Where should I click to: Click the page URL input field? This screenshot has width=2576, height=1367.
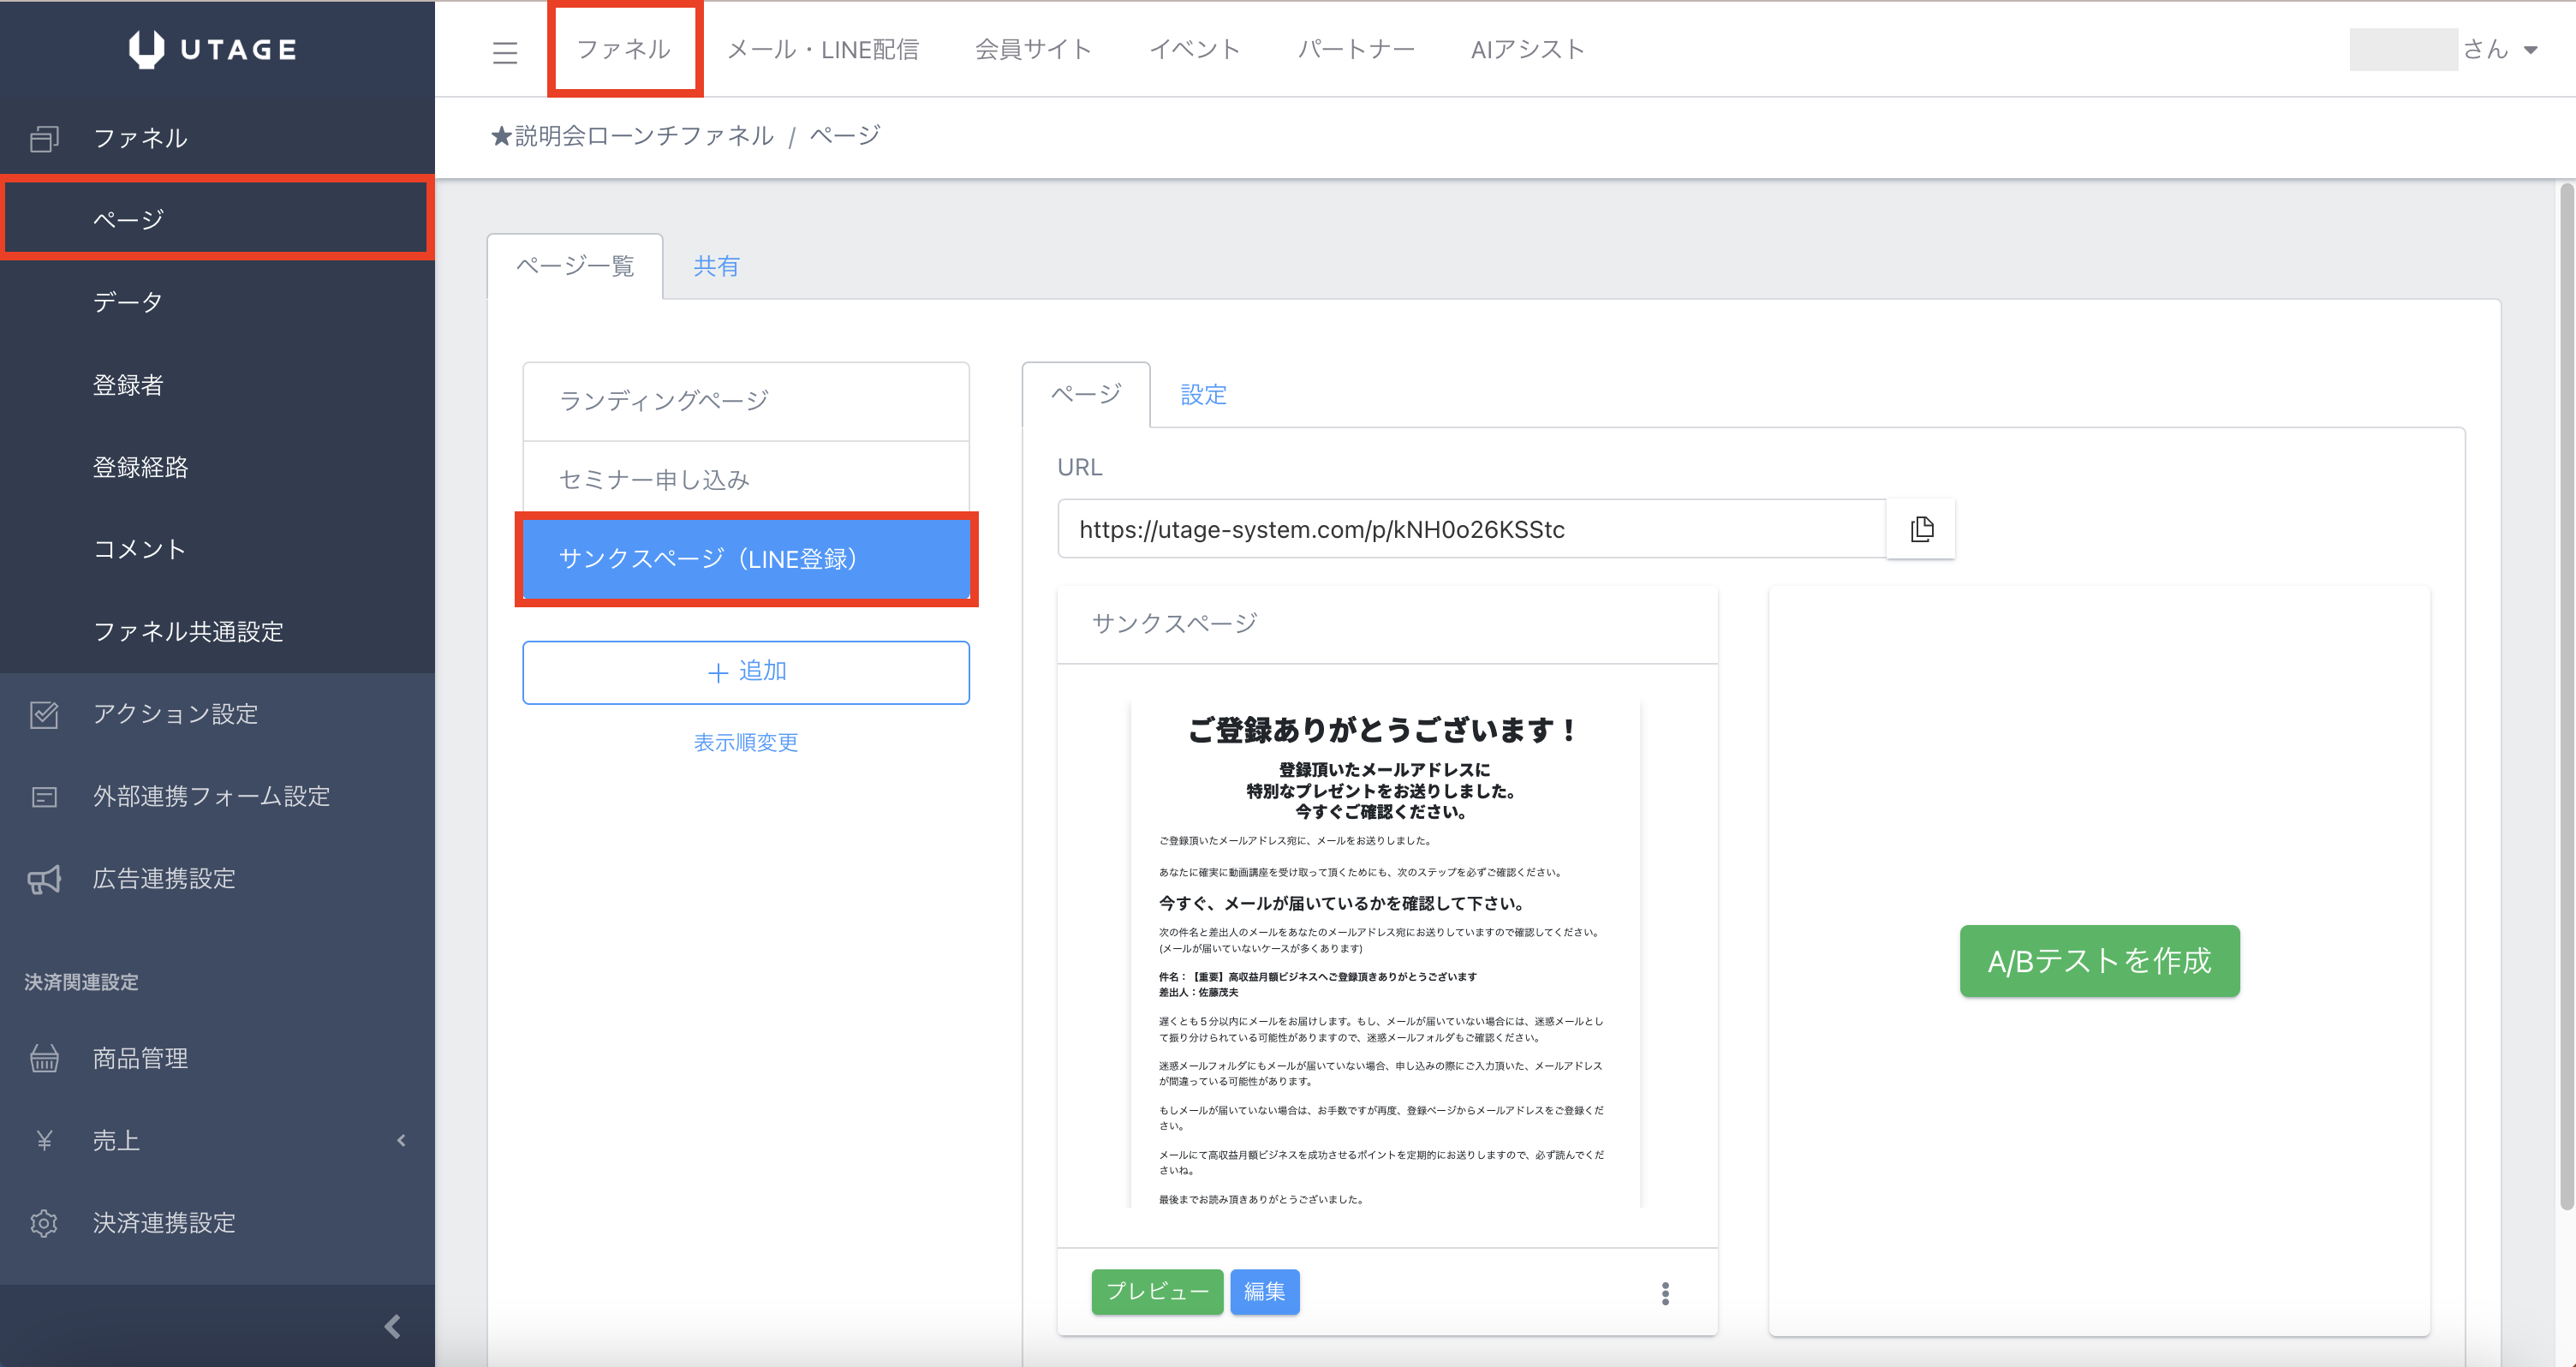pyautogui.click(x=1470, y=529)
